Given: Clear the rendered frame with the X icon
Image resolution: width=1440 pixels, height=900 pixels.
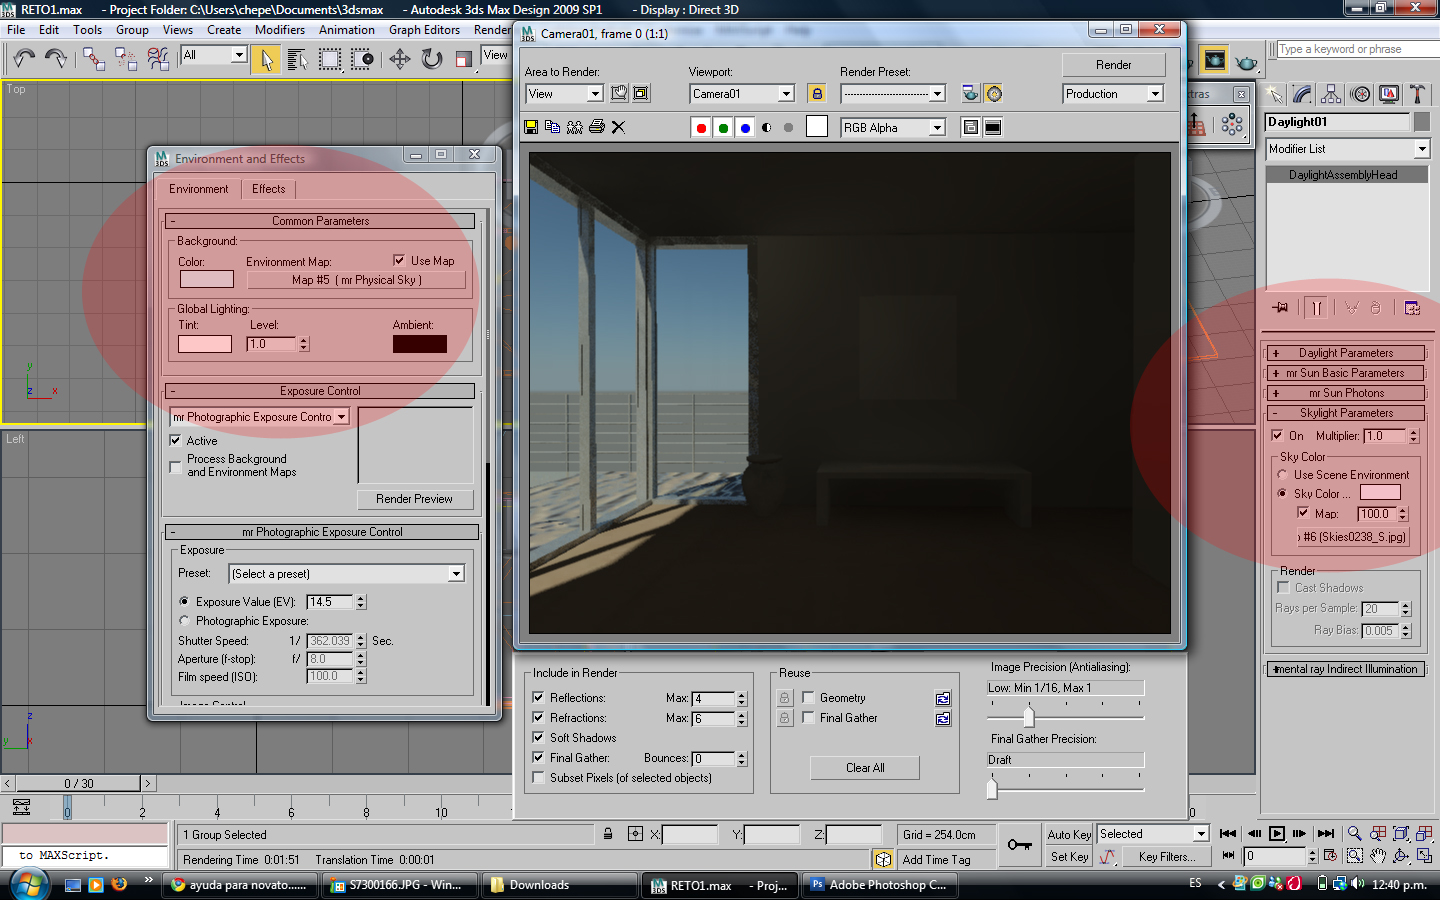Looking at the screenshot, I should click(618, 127).
